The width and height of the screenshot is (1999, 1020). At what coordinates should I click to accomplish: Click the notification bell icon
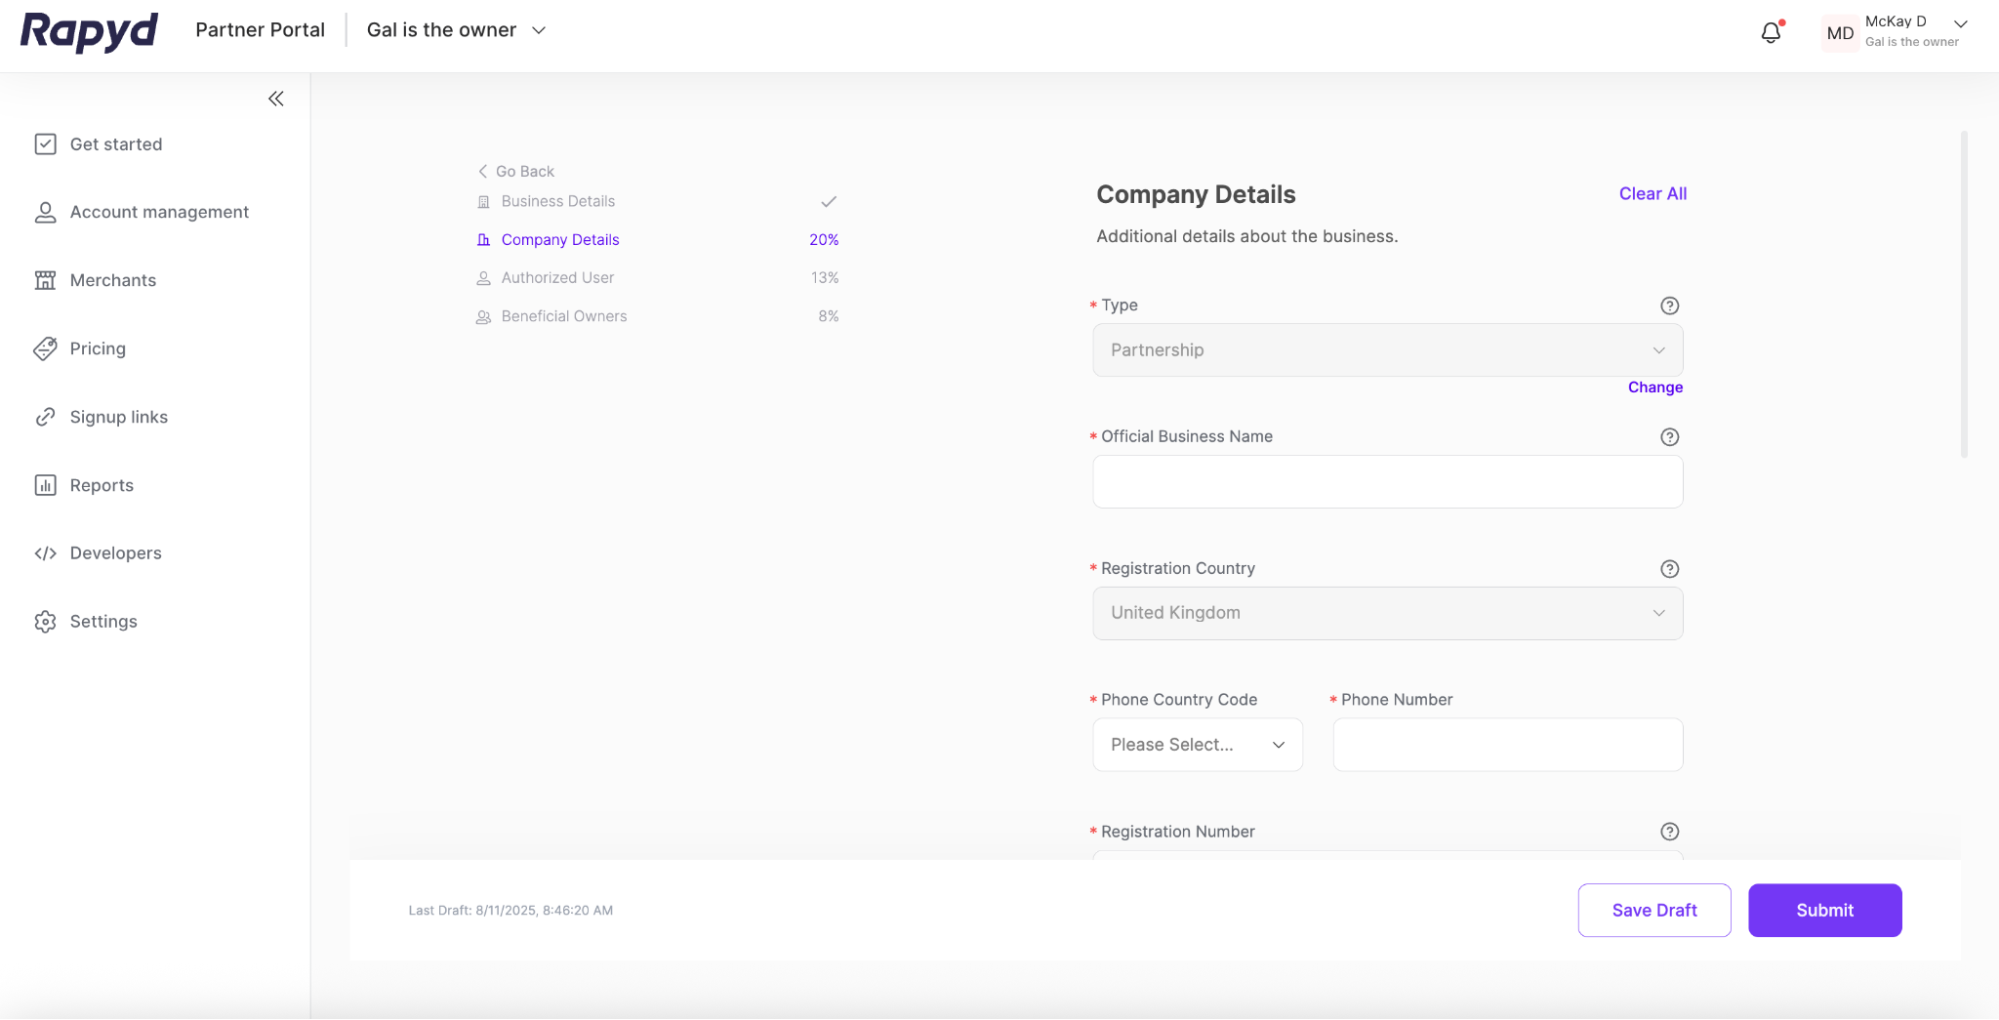tap(1770, 32)
